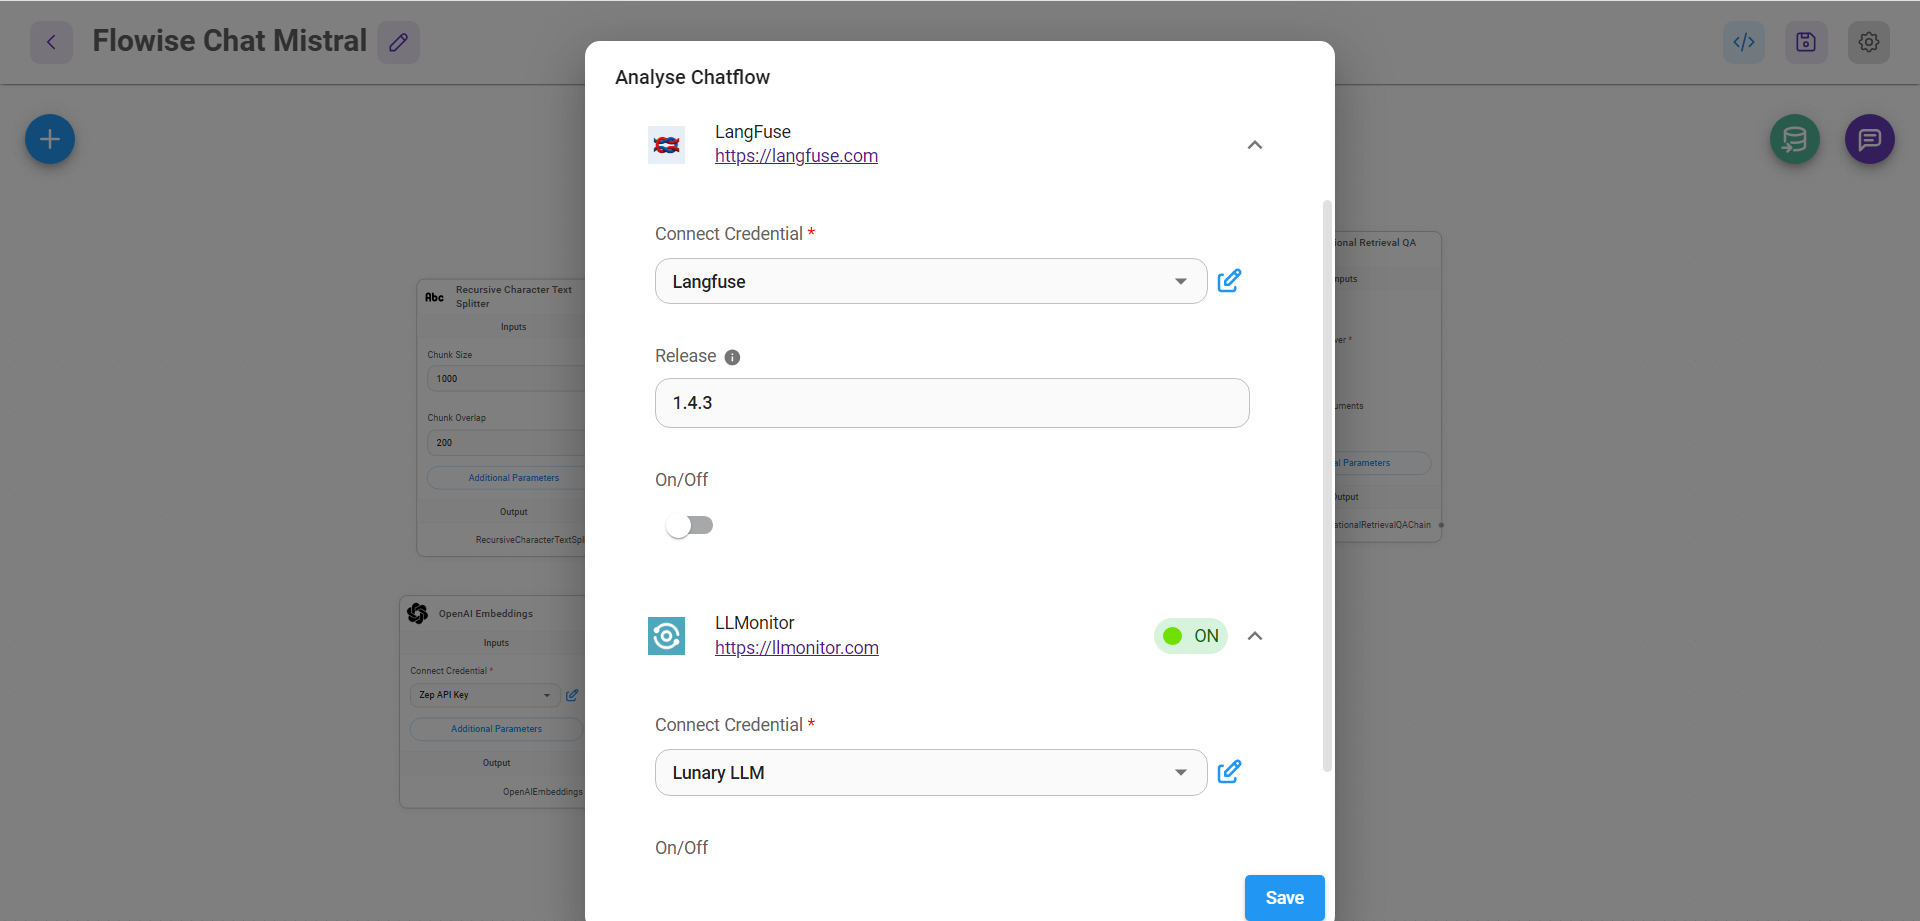Open the https://llmonitor.com link

796,647
